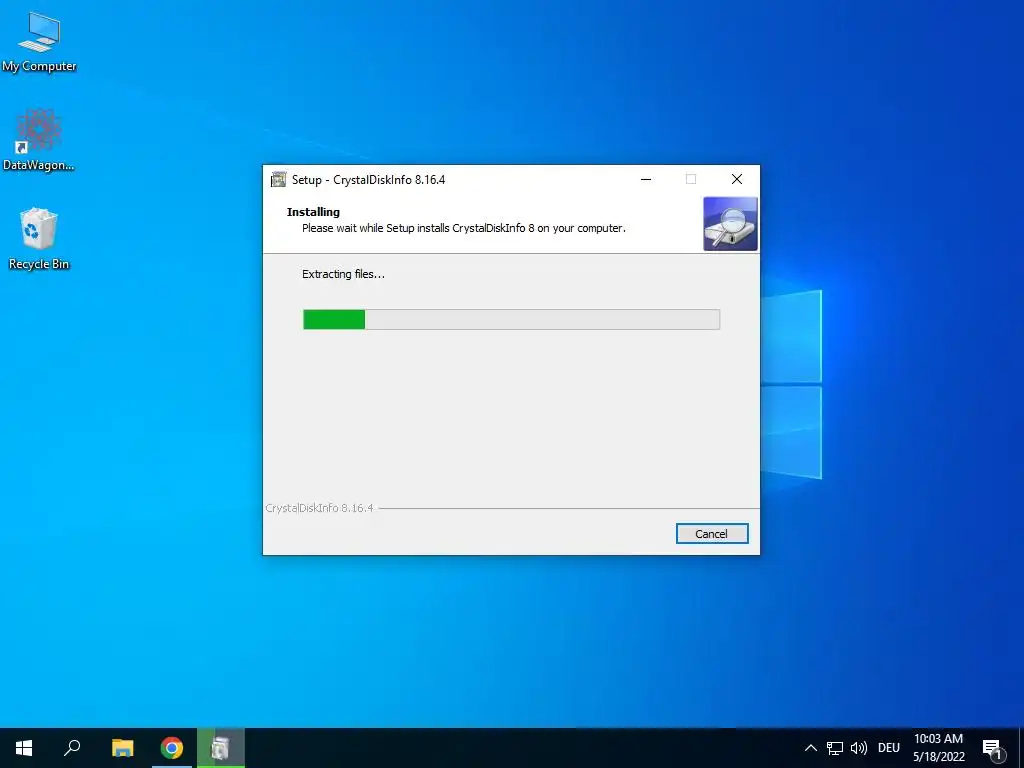1024x768 pixels.
Task: Activate the setup installer taskbar item
Action: pyautogui.click(x=221, y=748)
